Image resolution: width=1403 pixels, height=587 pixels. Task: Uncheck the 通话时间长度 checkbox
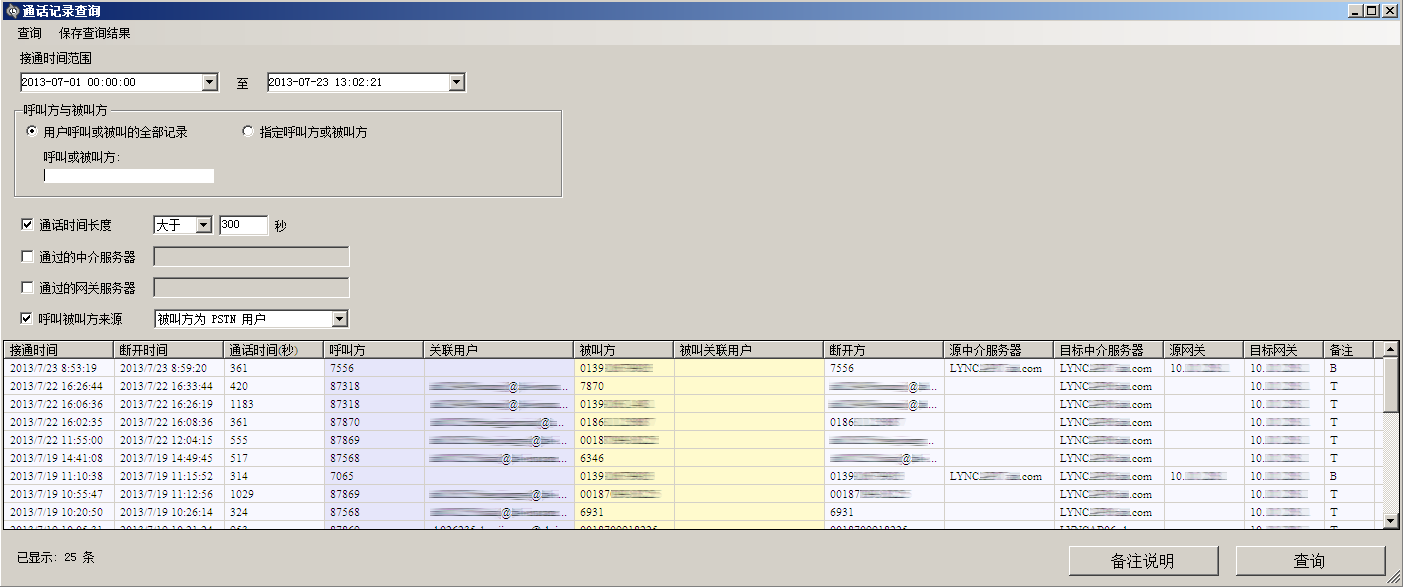(x=27, y=225)
